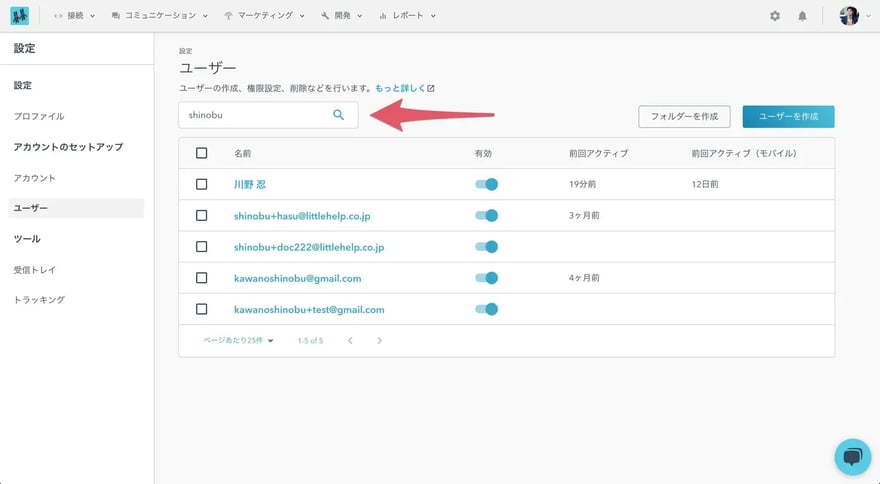Open user profile avatar menu
This screenshot has width=880, height=484.
849,16
